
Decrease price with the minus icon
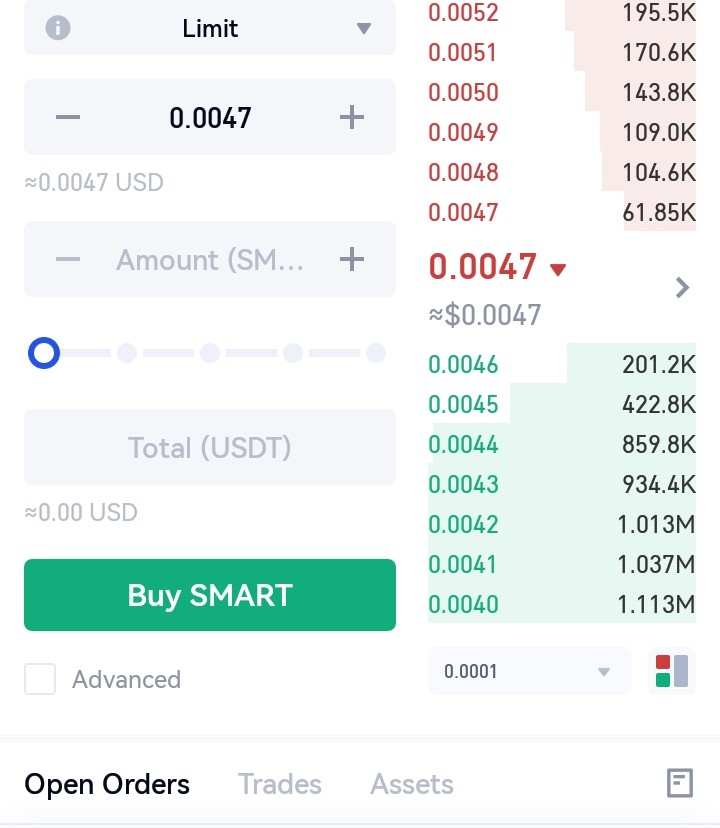[68, 117]
